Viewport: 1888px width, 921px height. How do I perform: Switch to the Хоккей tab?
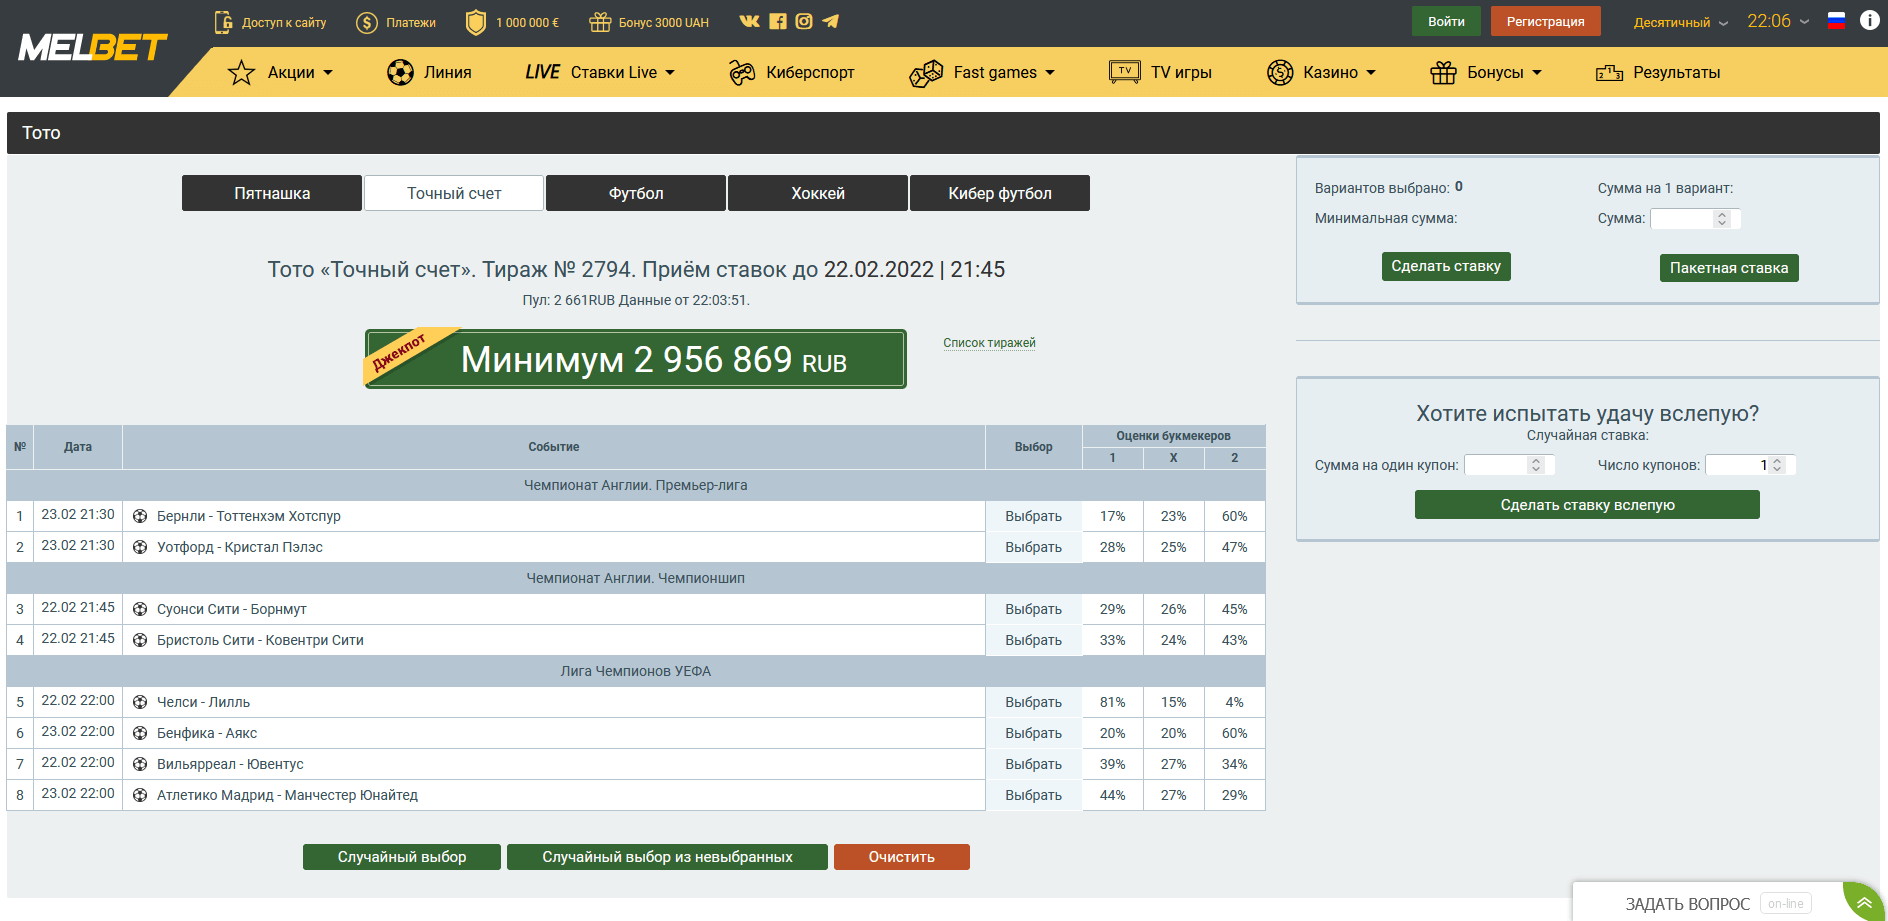[x=818, y=193]
